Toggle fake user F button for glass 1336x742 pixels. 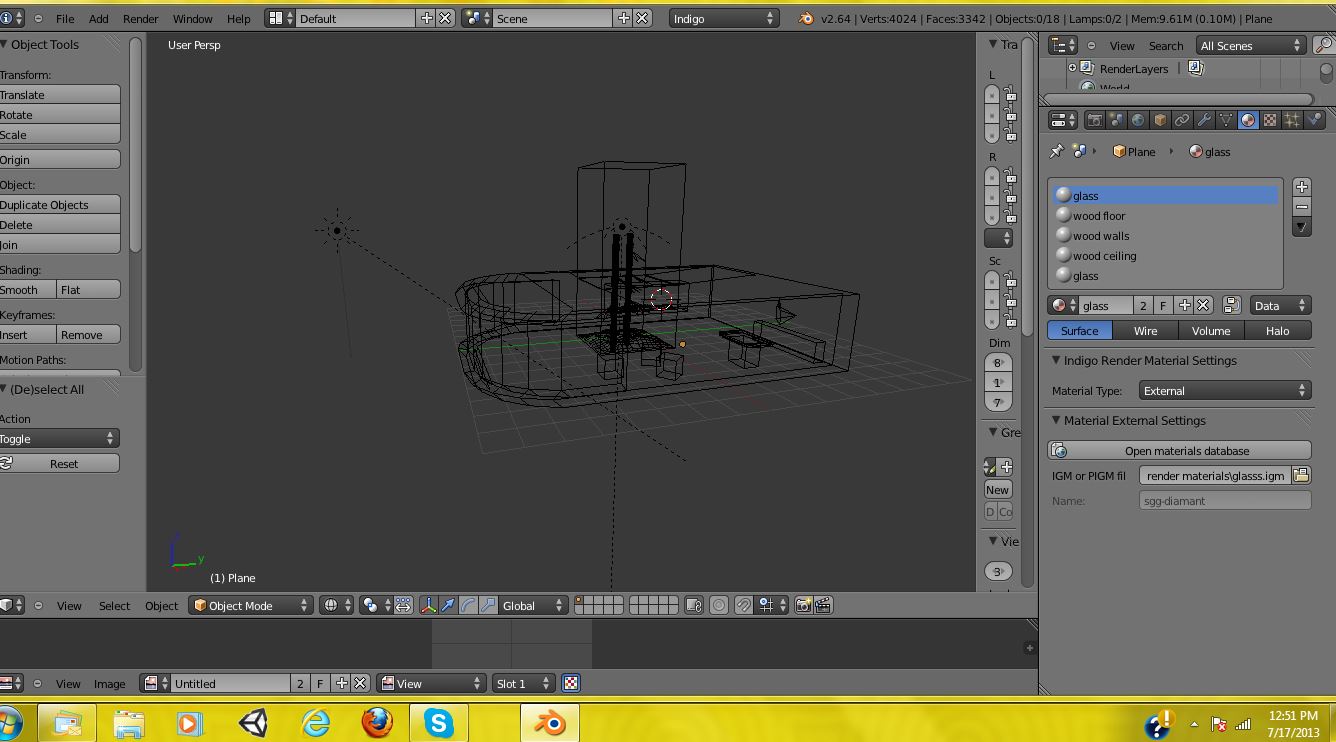point(1163,305)
